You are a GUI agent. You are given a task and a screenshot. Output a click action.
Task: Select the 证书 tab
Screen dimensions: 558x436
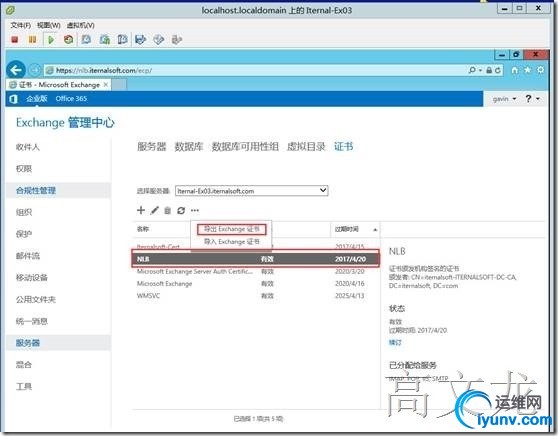point(343,147)
